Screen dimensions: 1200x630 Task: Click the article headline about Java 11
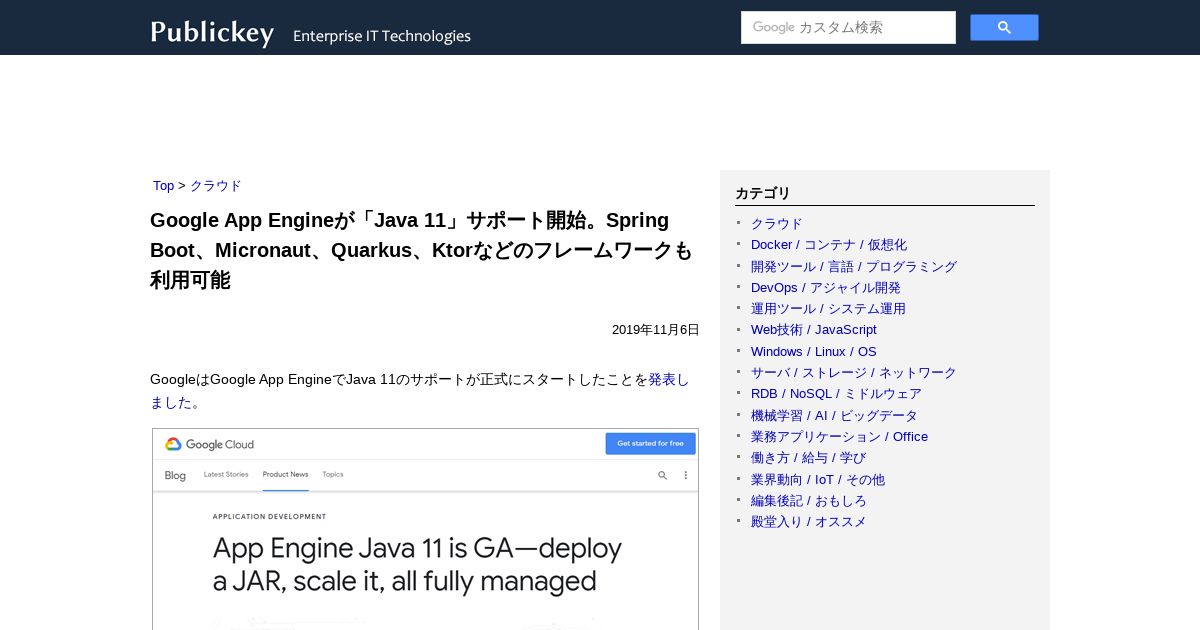422,250
